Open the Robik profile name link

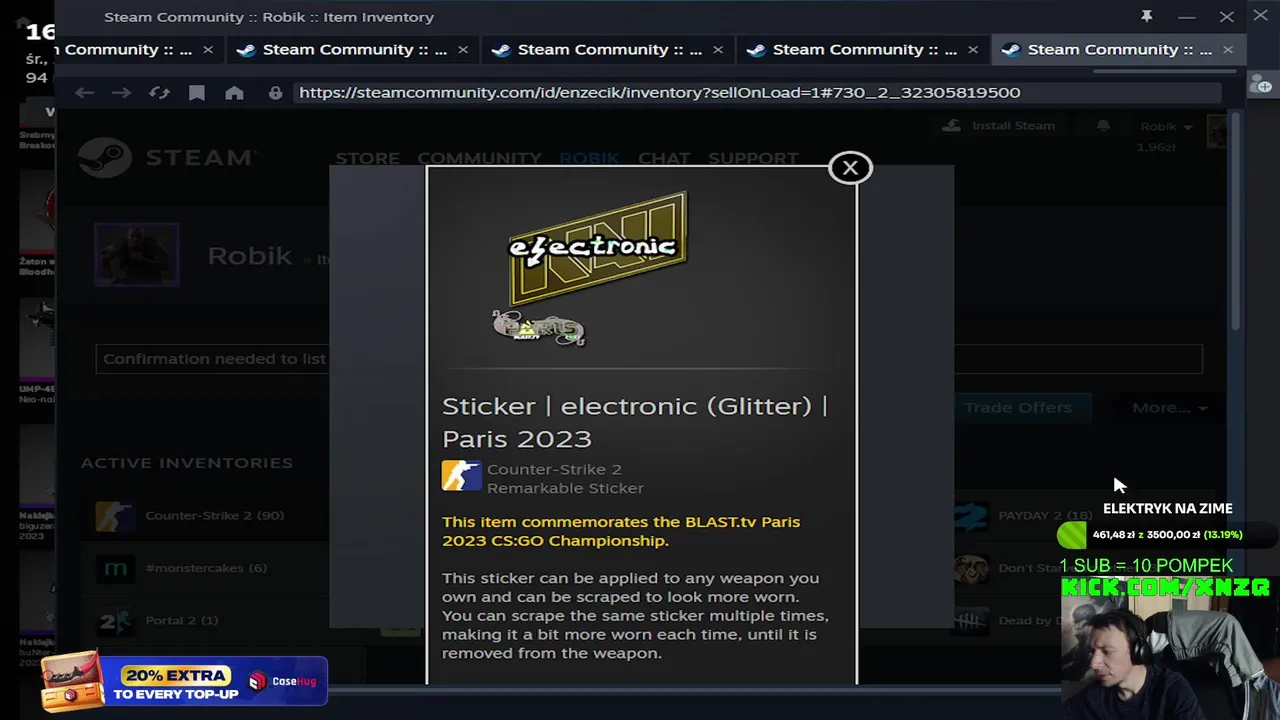249,256
